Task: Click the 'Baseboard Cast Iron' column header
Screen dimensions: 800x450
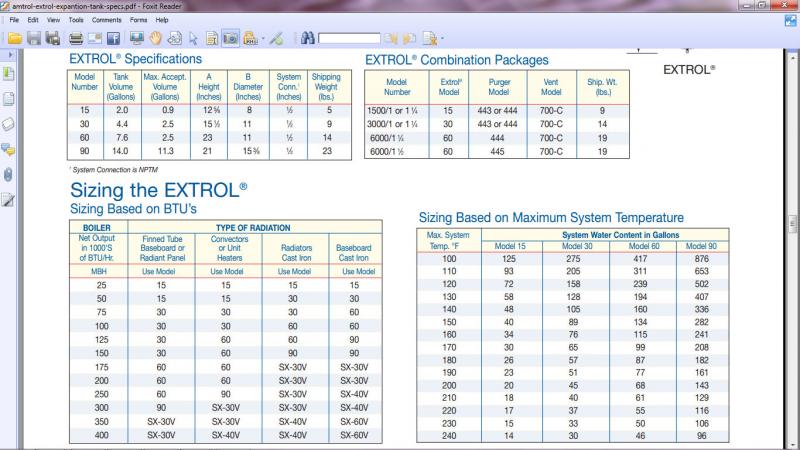Action: coord(354,253)
